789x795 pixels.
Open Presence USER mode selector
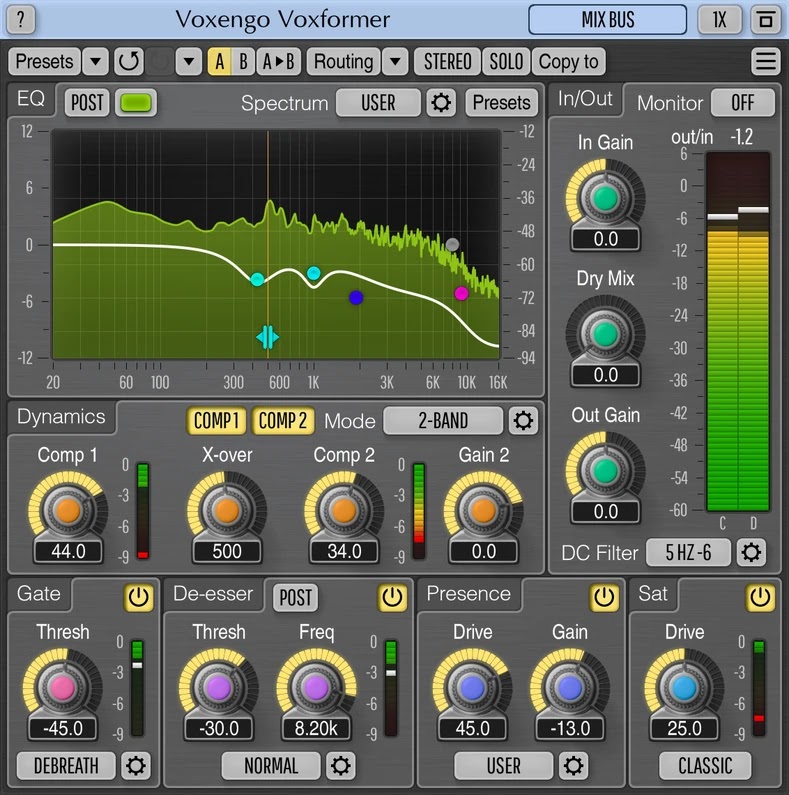[x=504, y=766]
